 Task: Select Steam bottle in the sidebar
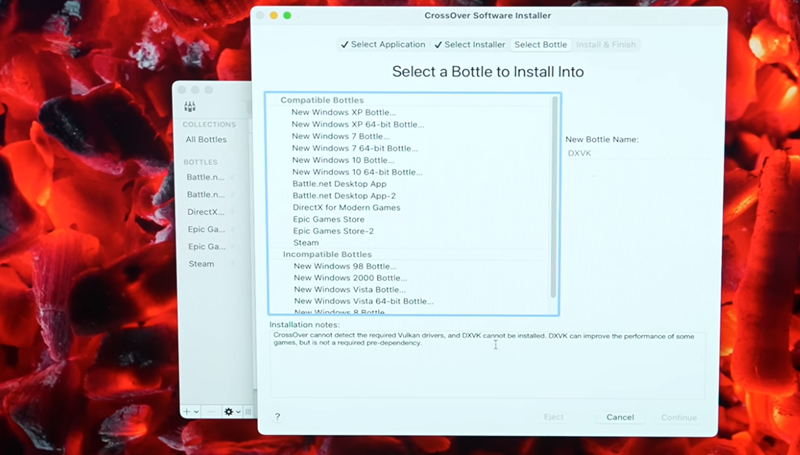[201, 264]
